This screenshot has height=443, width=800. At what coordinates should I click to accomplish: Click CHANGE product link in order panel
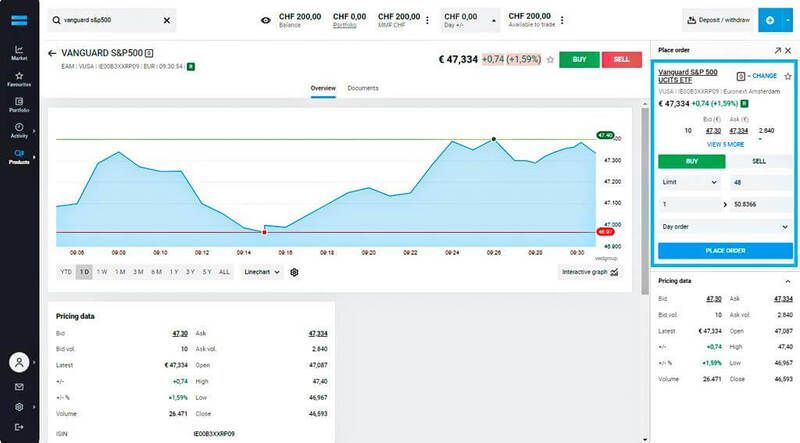(764, 76)
